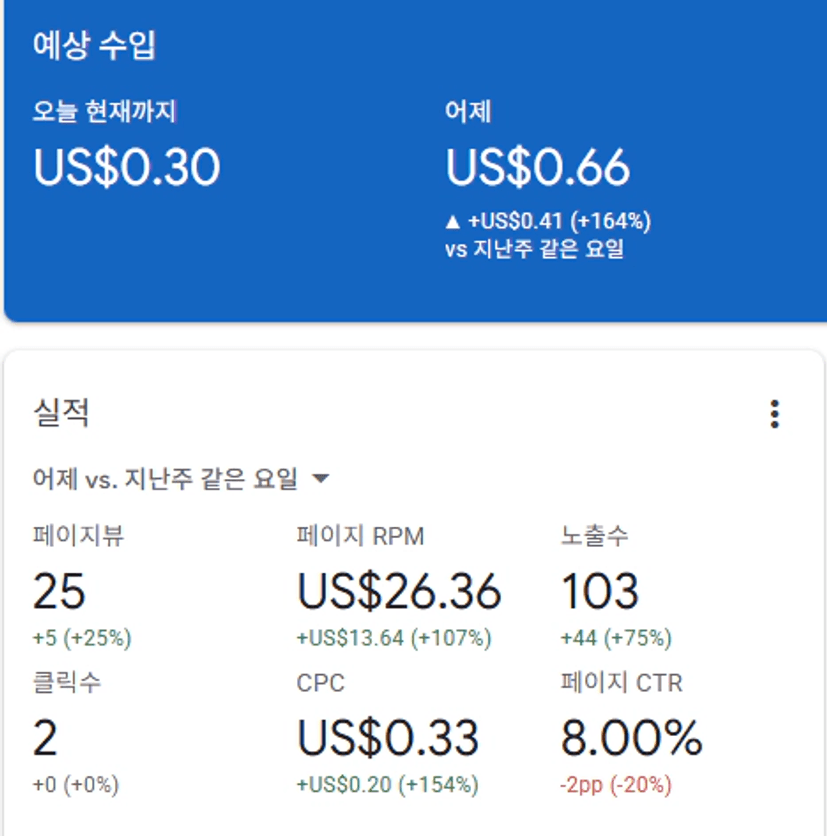
Task: Click the red -2pp (-20%) change
Action: [x=615, y=785]
